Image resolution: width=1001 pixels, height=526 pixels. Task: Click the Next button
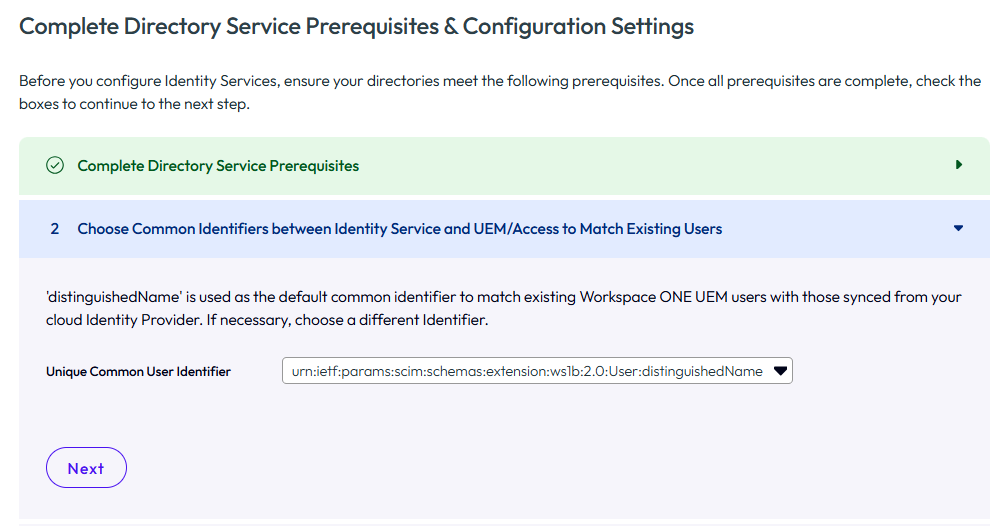86,468
